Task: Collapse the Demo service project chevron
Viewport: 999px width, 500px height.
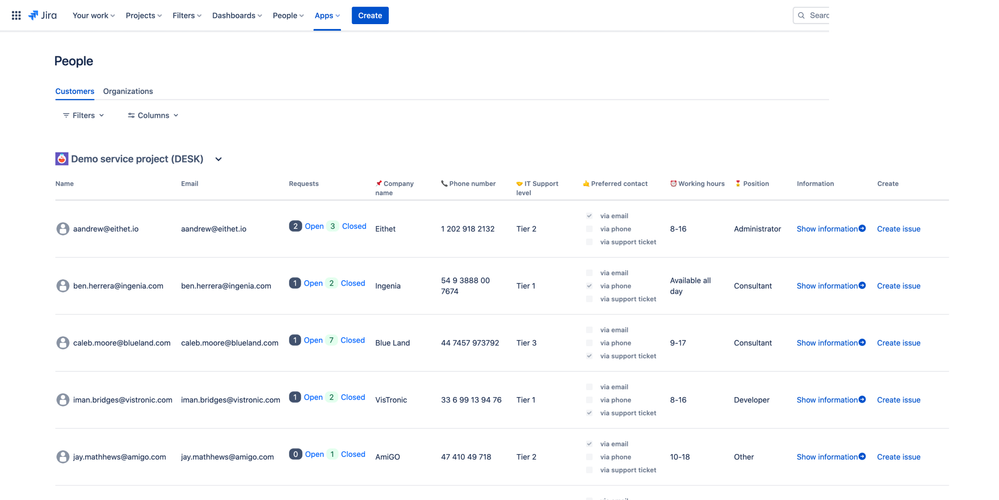Action: click(219, 159)
